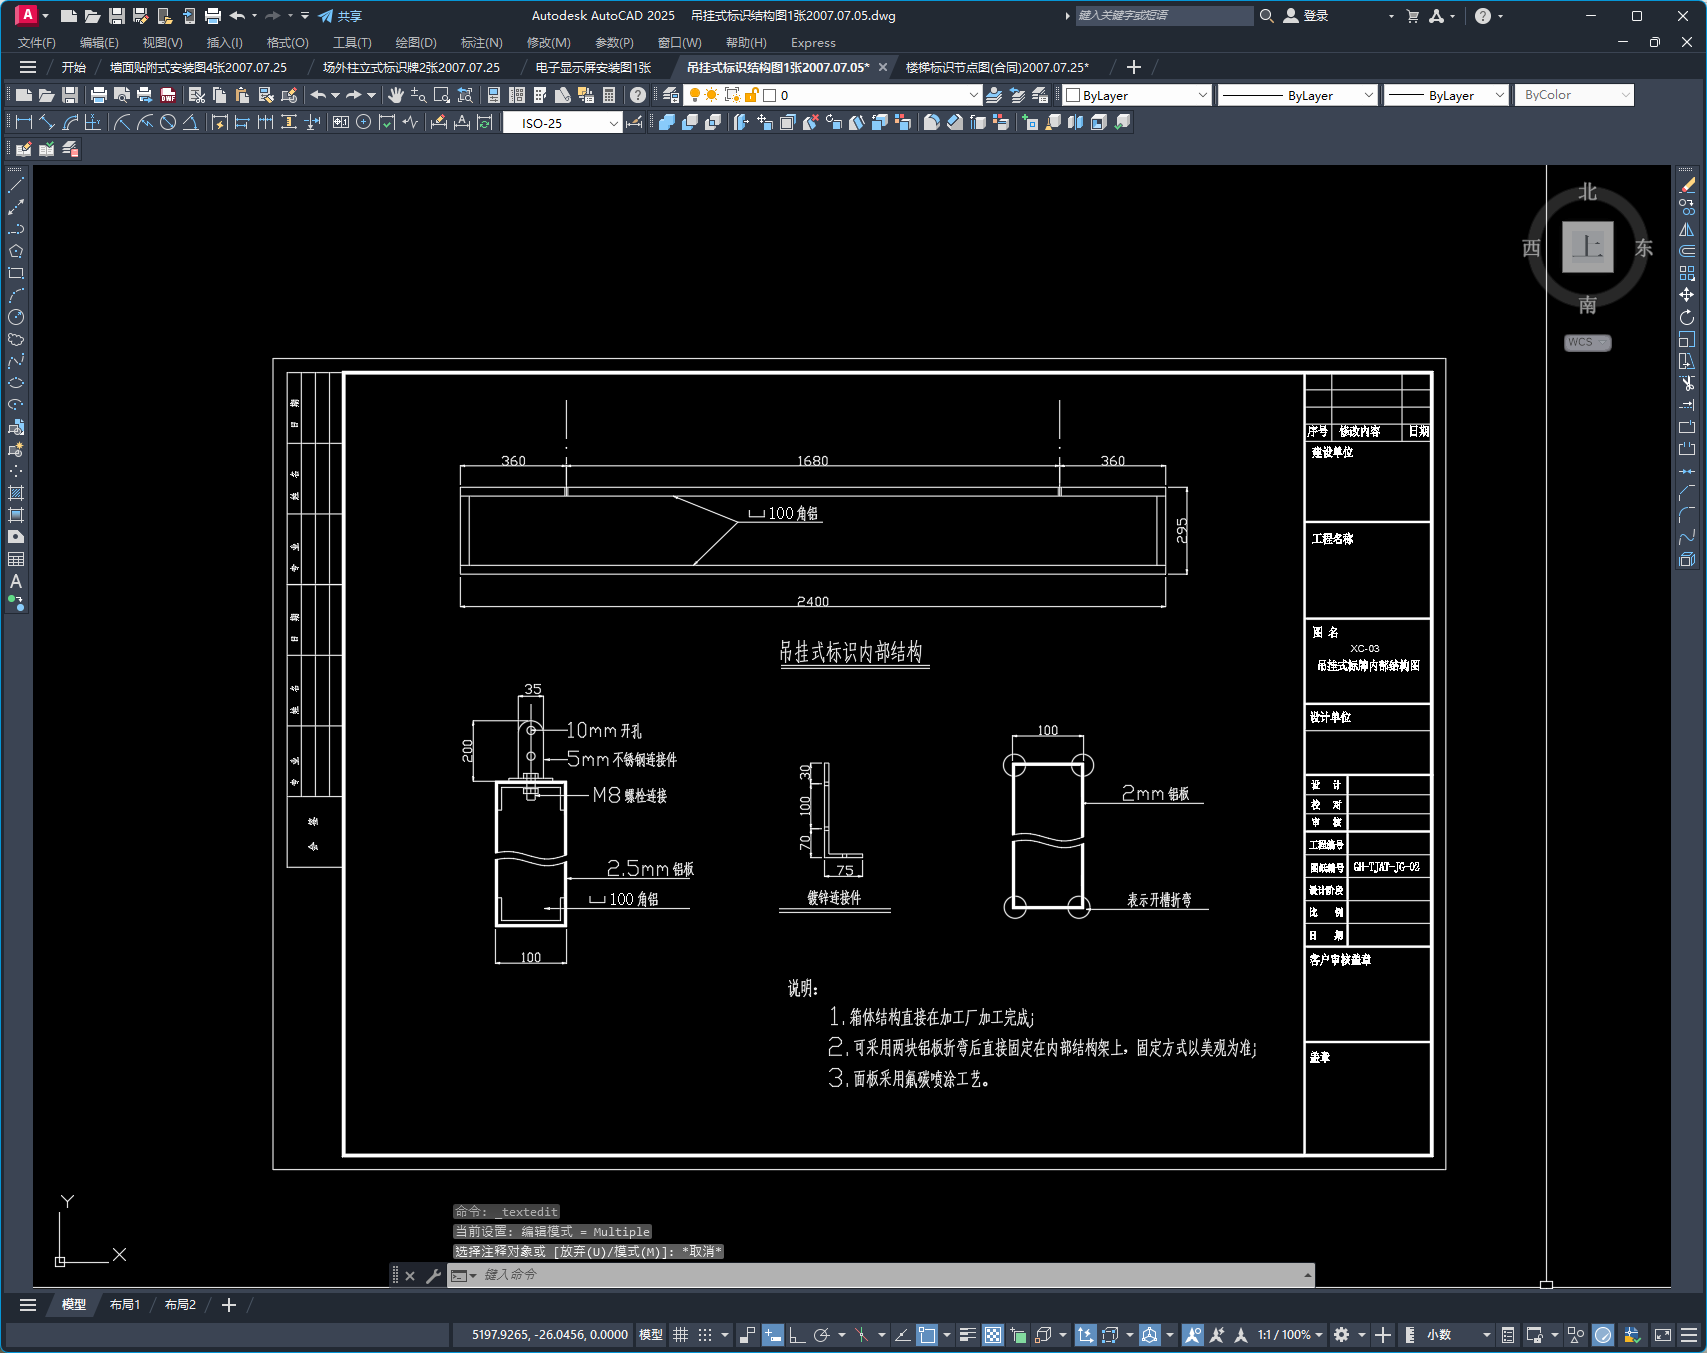Toggle lineweight display in status bar

(x=967, y=1335)
